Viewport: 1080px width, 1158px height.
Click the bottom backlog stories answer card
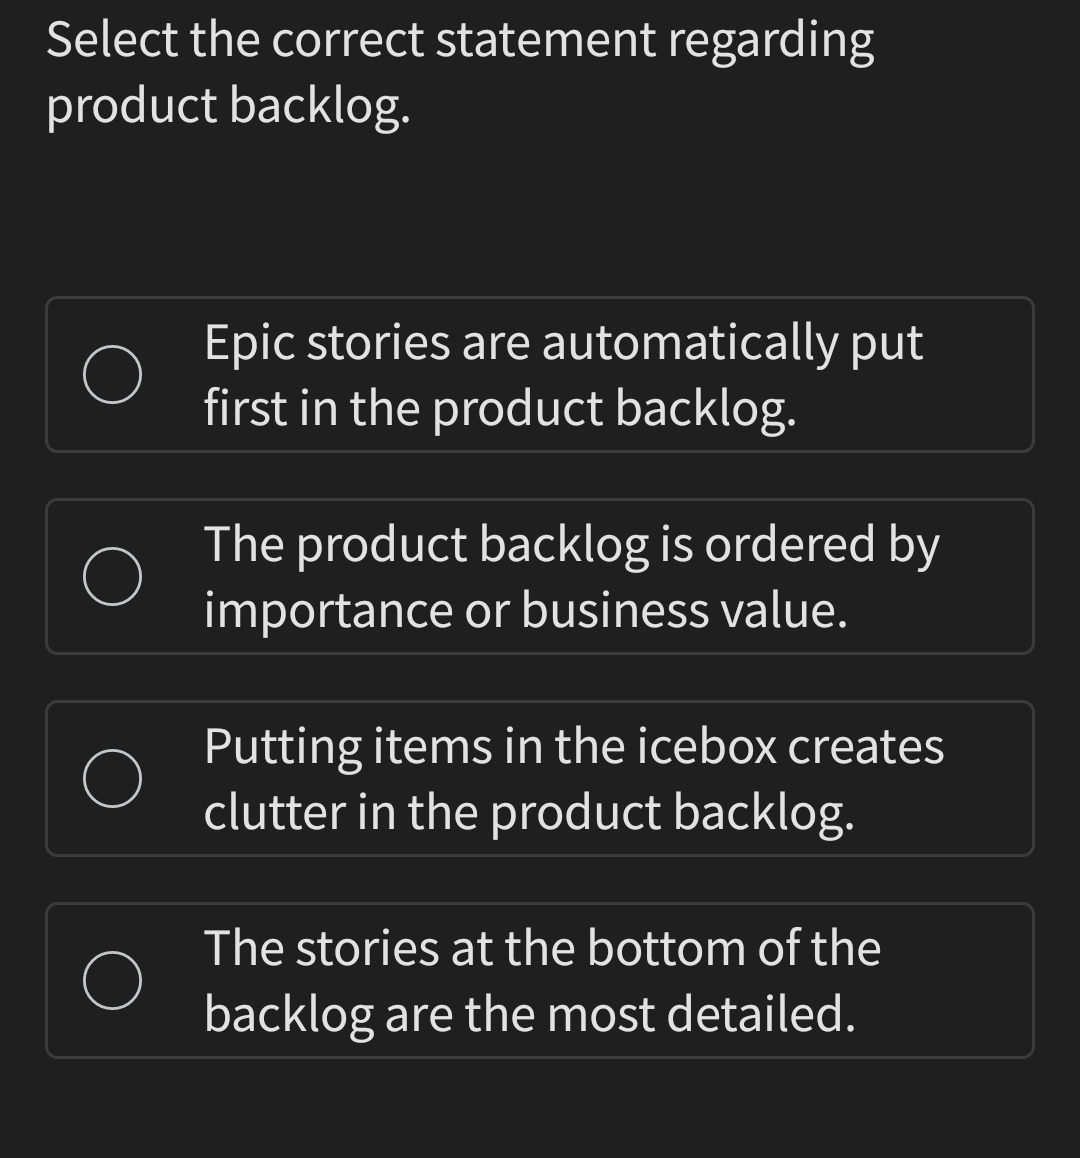(x=540, y=980)
